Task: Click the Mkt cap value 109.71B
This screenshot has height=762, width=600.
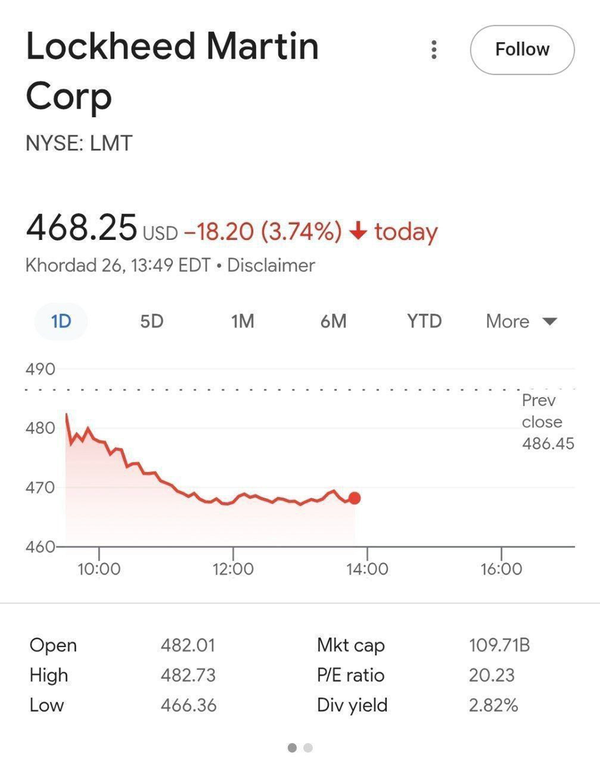Action: pyautogui.click(x=499, y=645)
